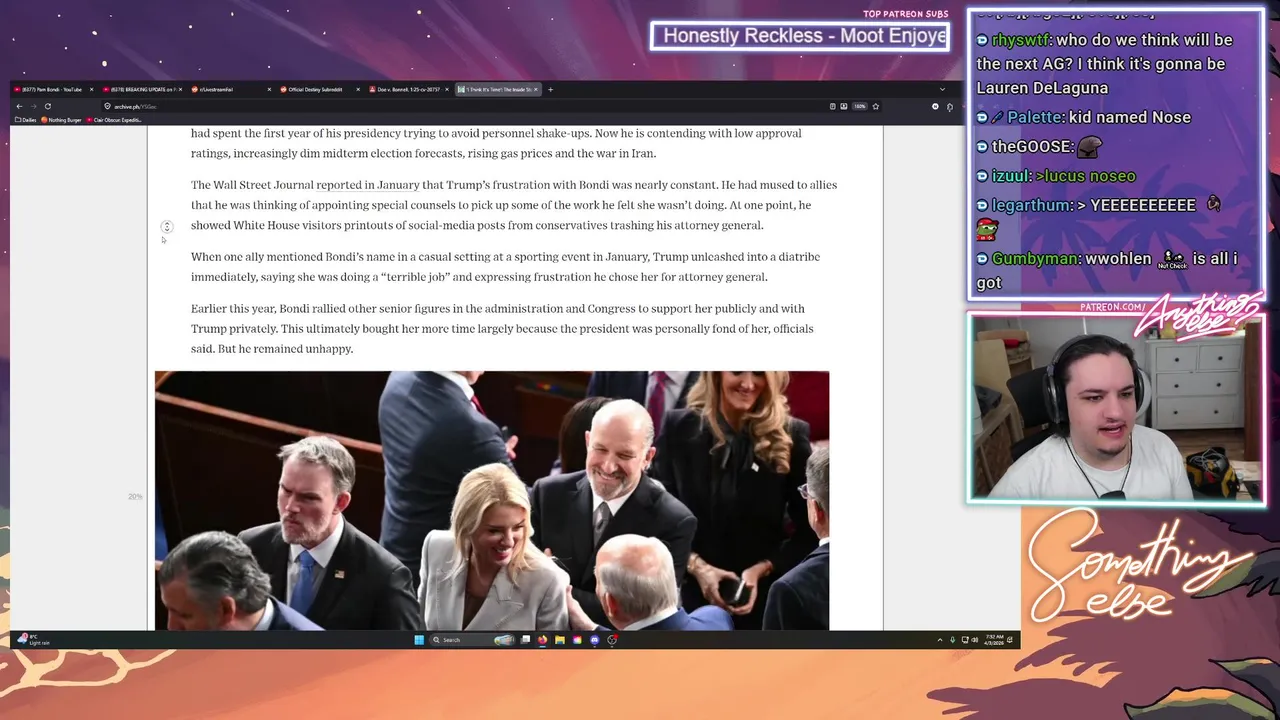This screenshot has height=720, width=1280.
Task: Reload the archive.ph page
Action: 47,106
